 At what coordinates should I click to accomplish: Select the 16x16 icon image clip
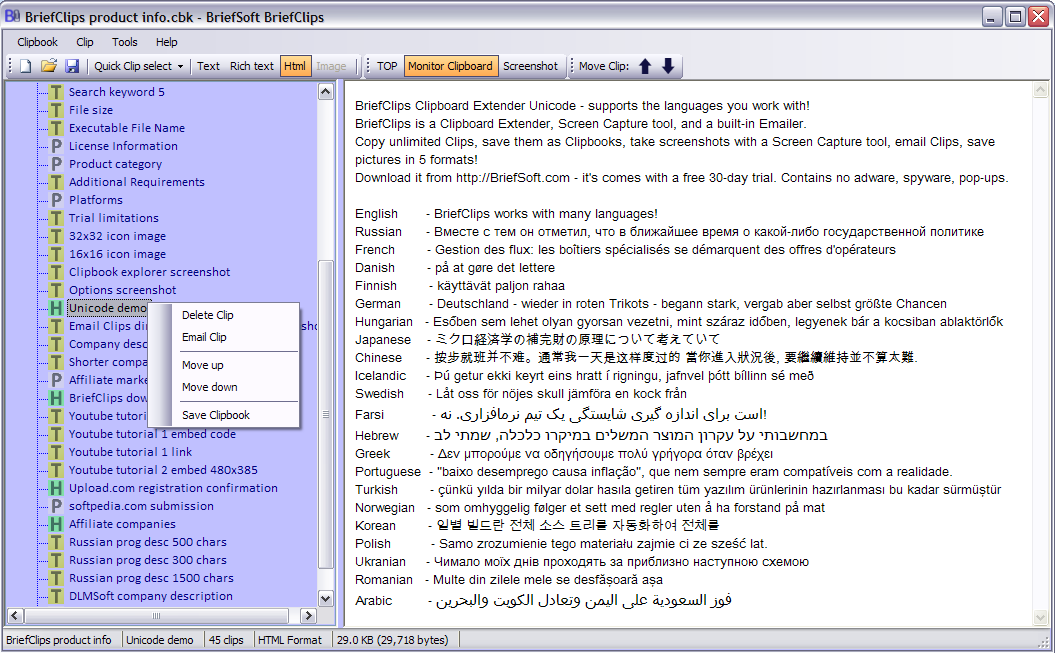[117, 254]
